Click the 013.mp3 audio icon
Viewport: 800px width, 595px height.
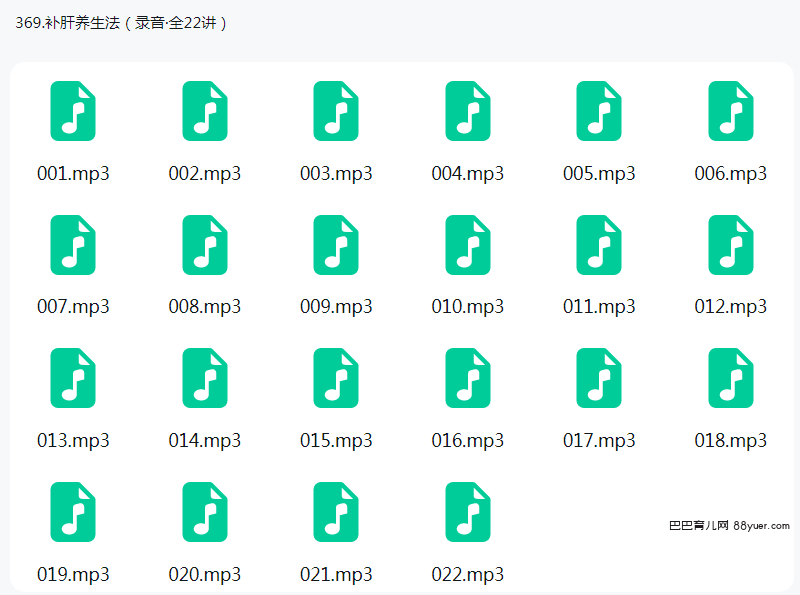[73, 378]
